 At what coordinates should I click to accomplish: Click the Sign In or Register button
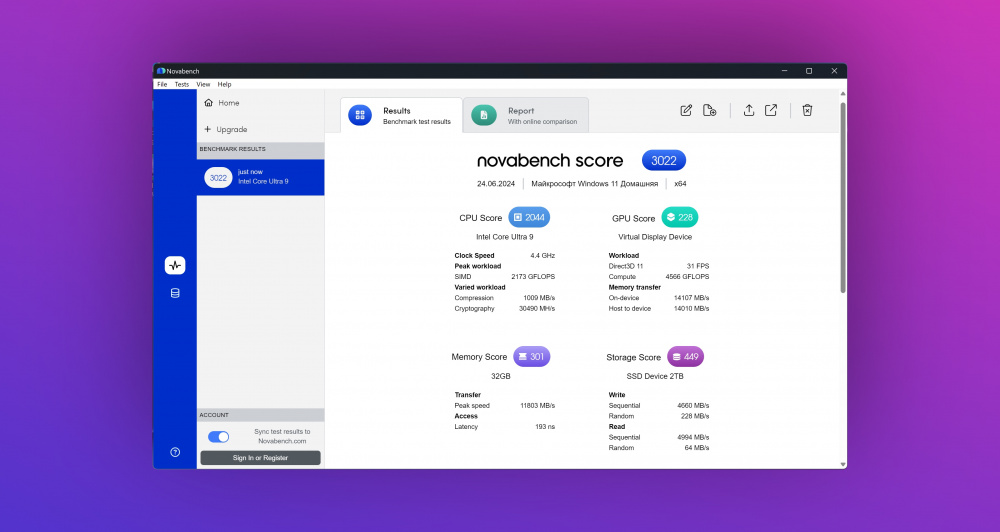(260, 458)
